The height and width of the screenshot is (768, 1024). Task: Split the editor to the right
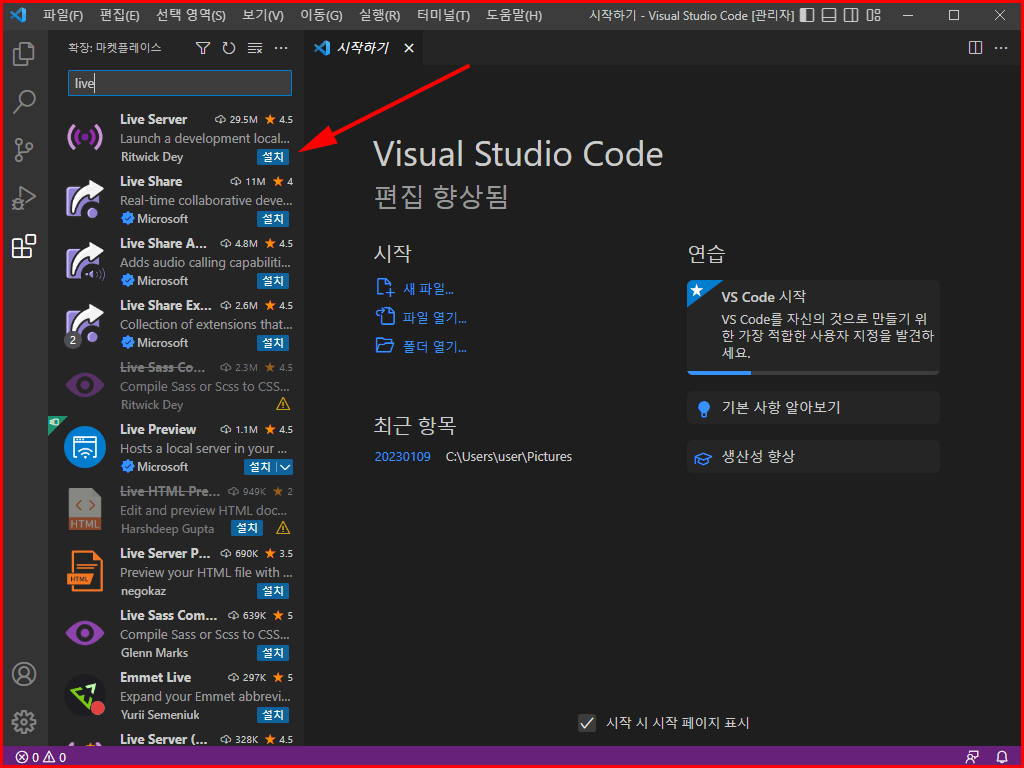pos(975,48)
